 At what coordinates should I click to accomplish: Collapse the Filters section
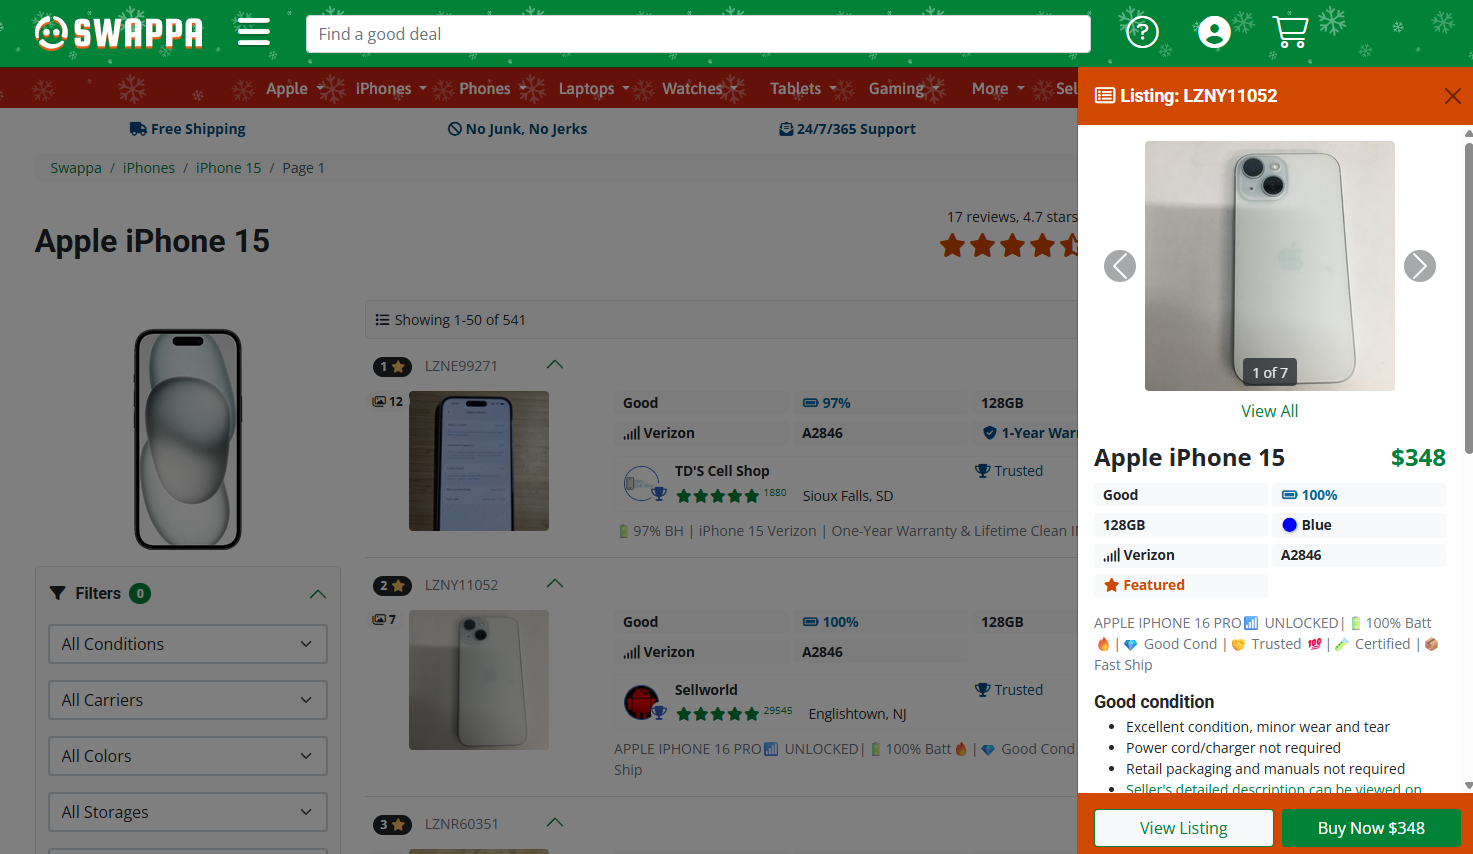(318, 594)
